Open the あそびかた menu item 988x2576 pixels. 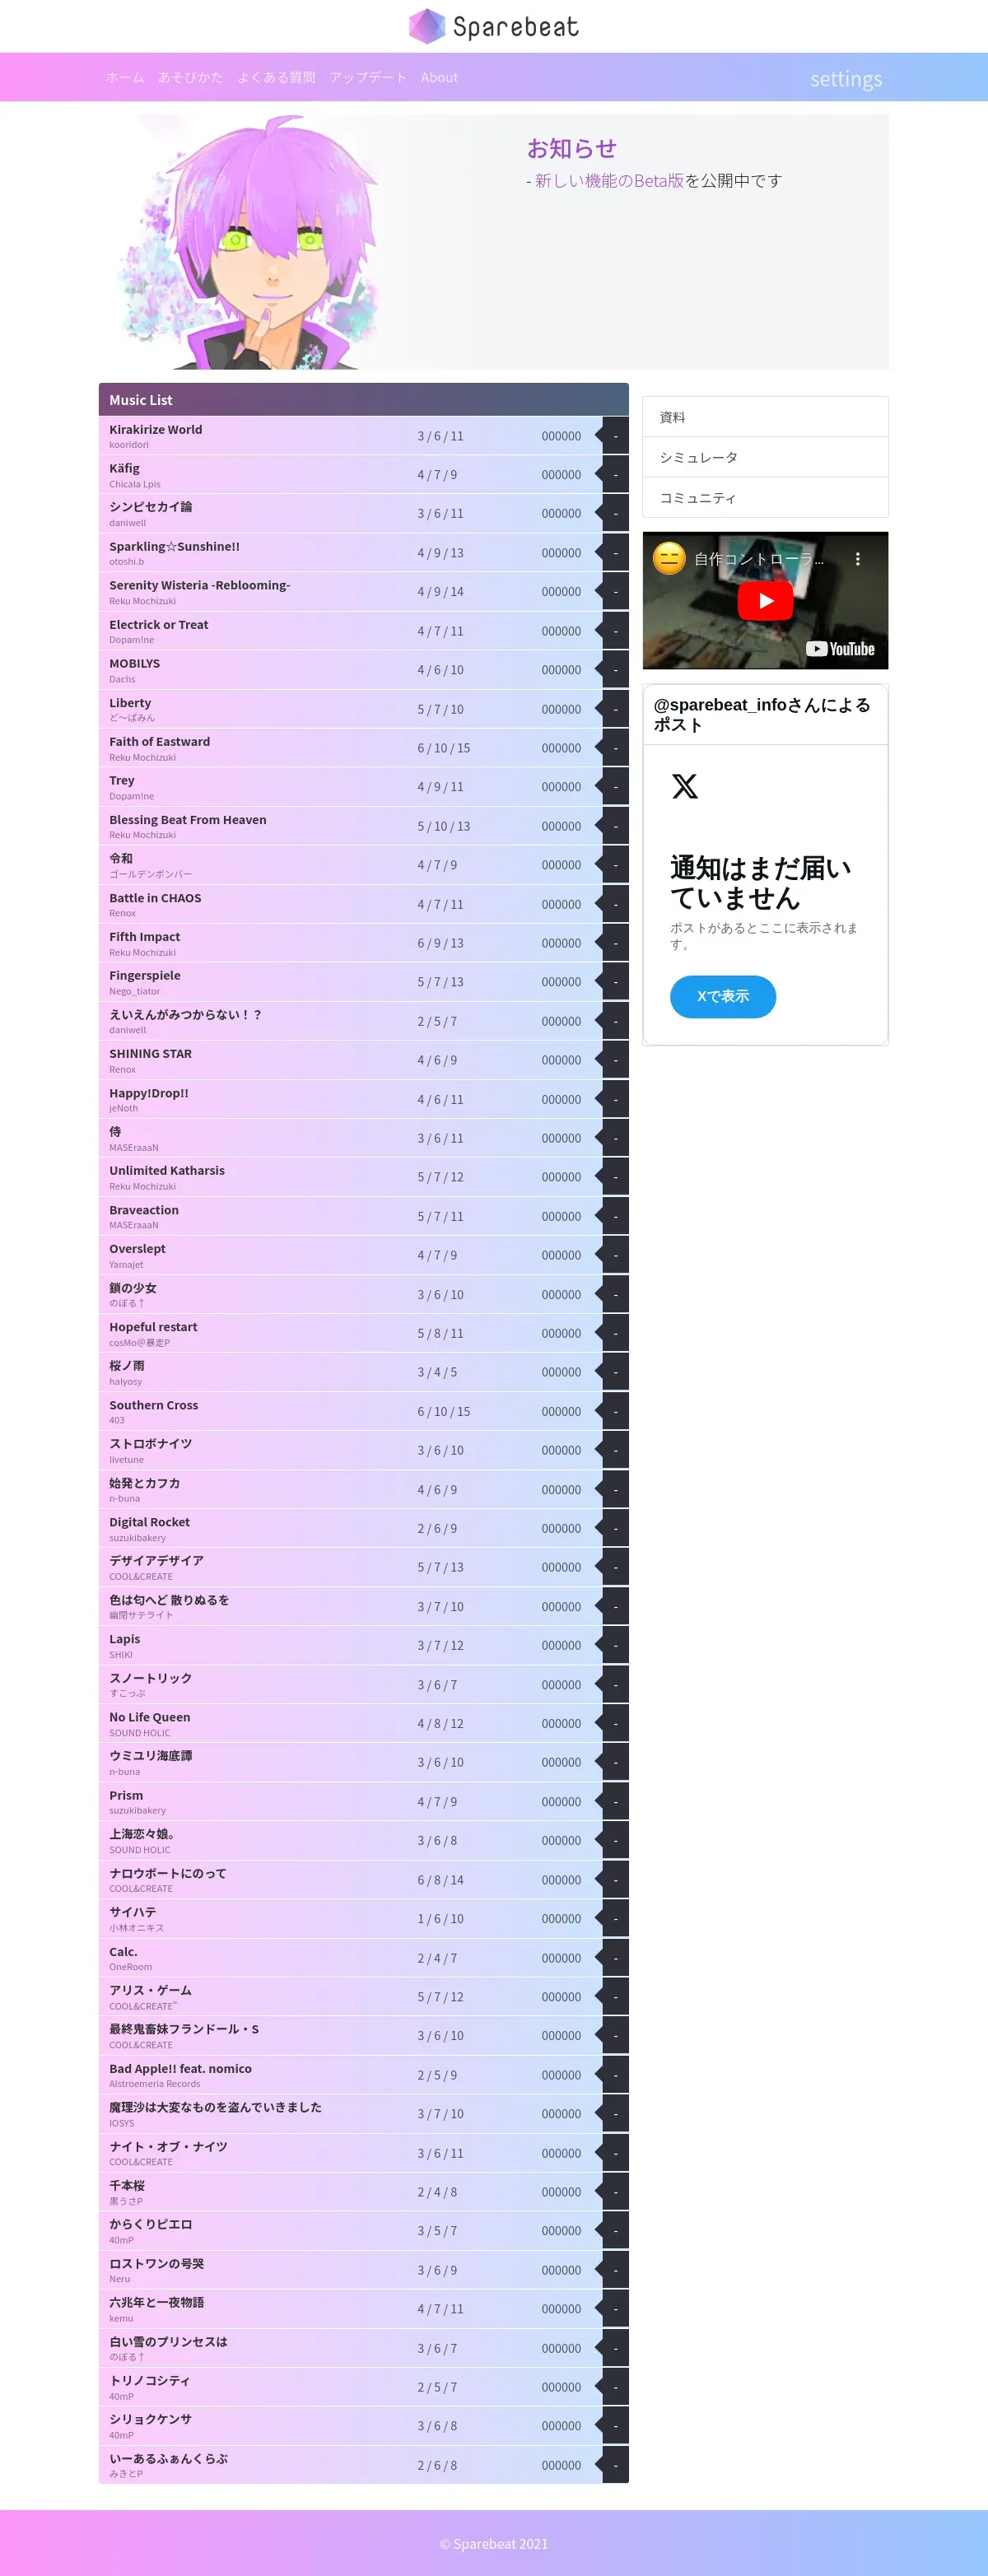pyautogui.click(x=190, y=77)
